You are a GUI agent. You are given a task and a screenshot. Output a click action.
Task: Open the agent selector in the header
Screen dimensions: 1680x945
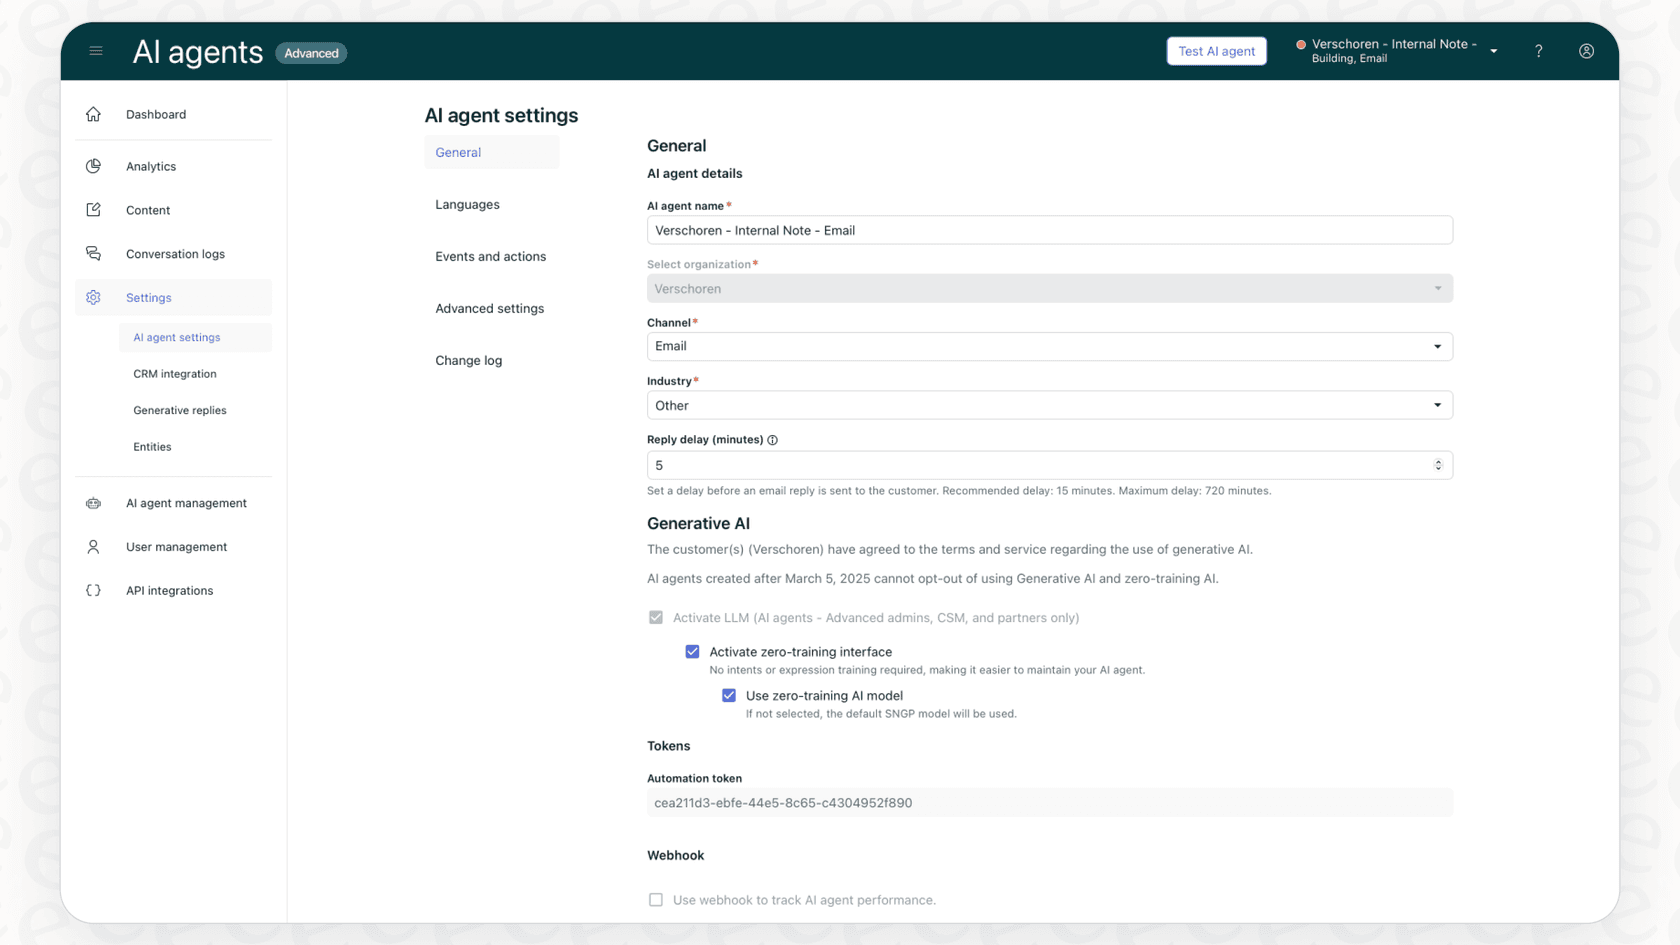tap(1494, 50)
